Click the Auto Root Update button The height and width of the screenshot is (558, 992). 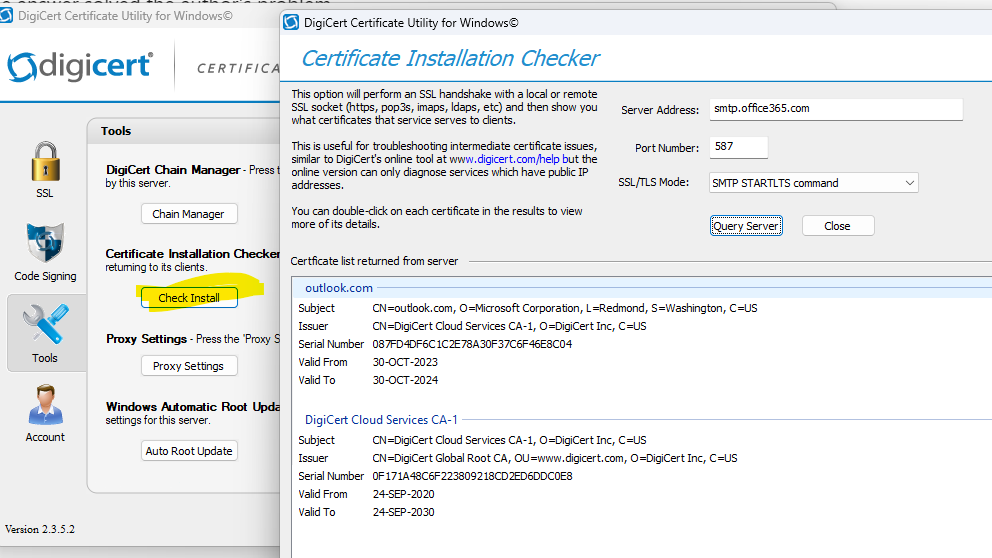189,450
